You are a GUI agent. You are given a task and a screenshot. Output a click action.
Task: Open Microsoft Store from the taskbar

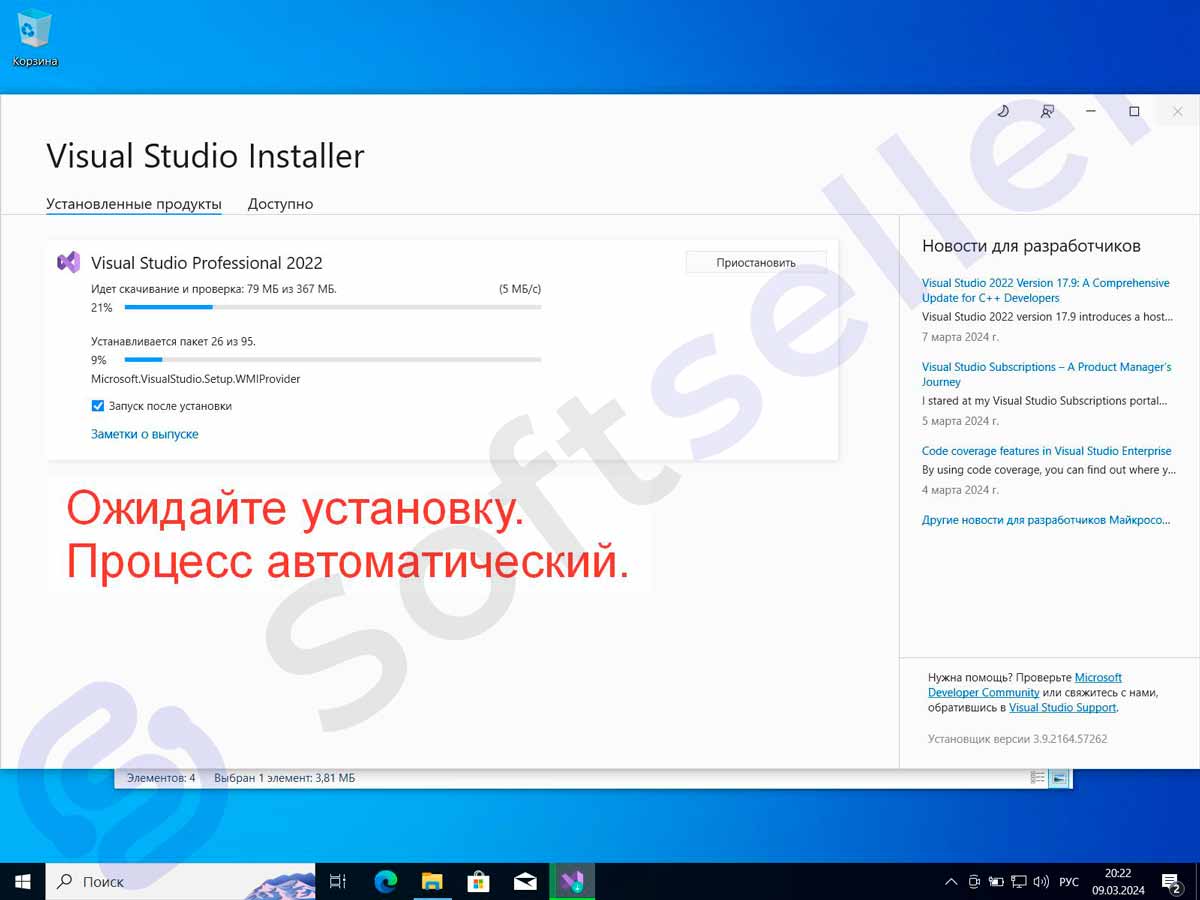tap(478, 881)
